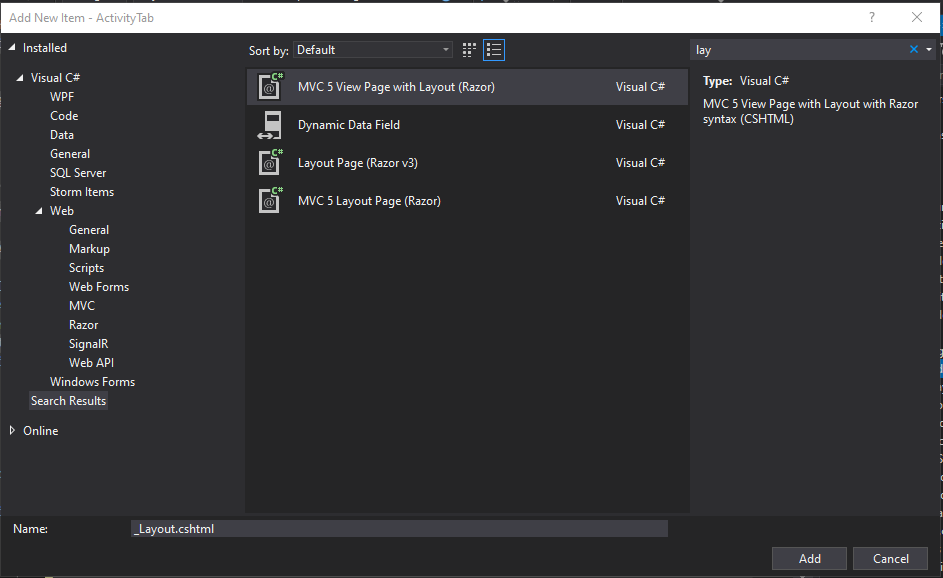The width and height of the screenshot is (943, 578).
Task: Select the Web API category
Action: pos(91,363)
